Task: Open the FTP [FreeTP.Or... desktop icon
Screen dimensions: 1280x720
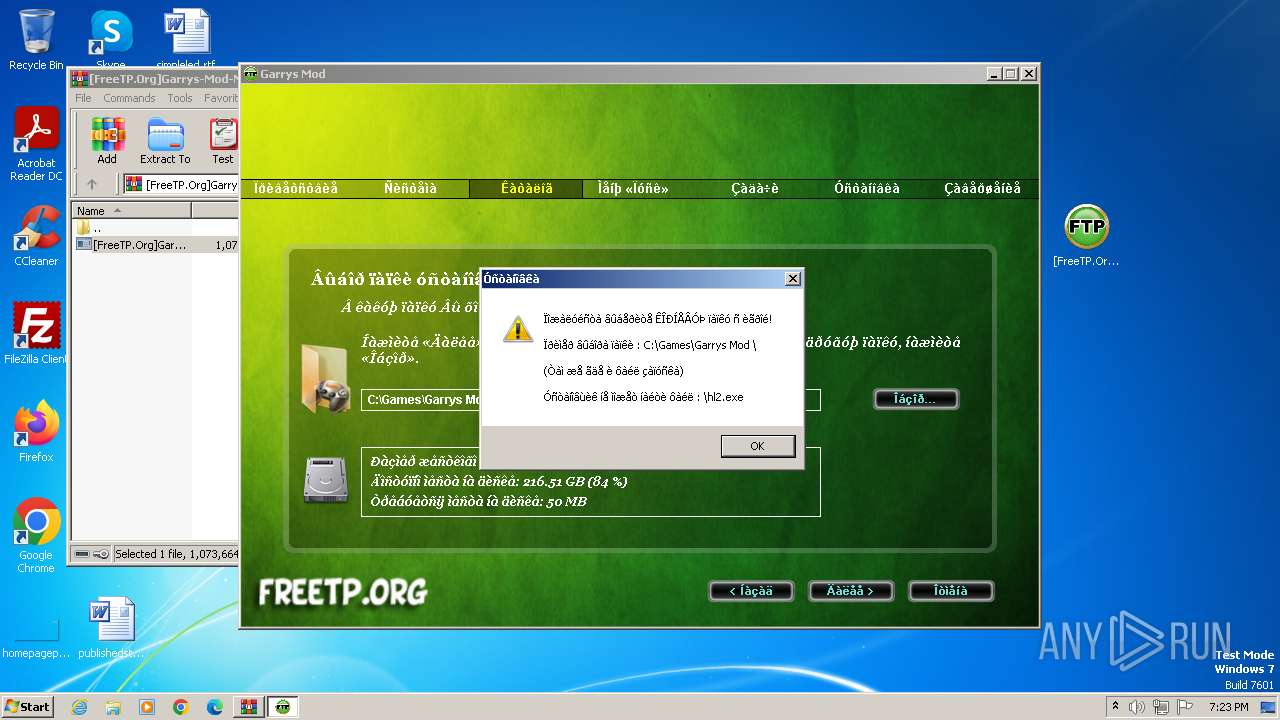Action: click(1086, 236)
